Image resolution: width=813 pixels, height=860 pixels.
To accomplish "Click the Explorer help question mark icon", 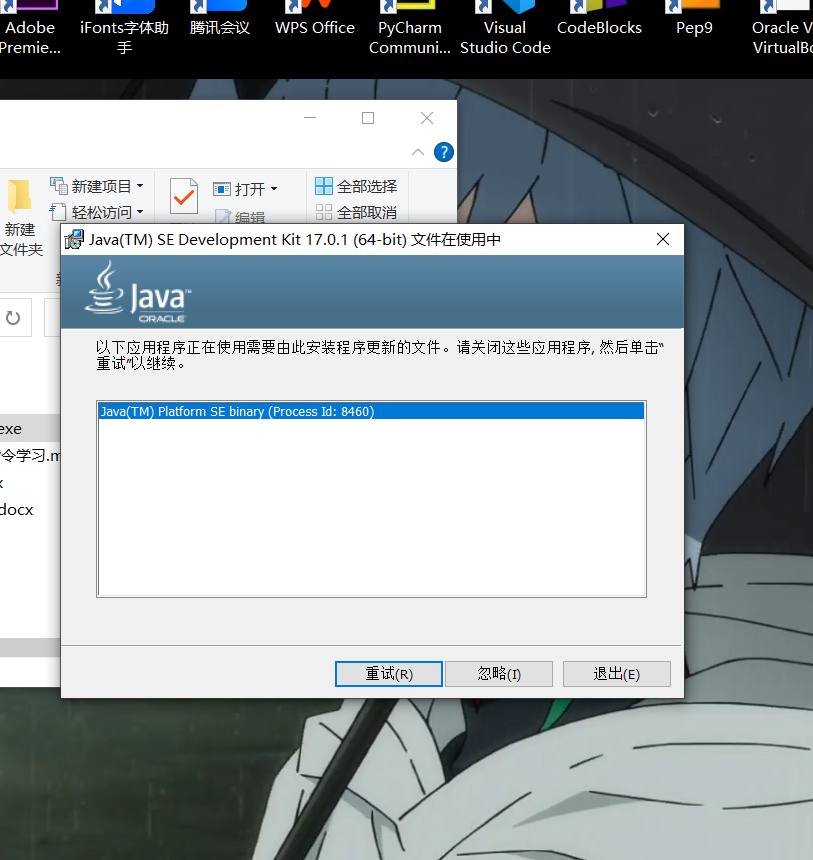I will coord(443,152).
